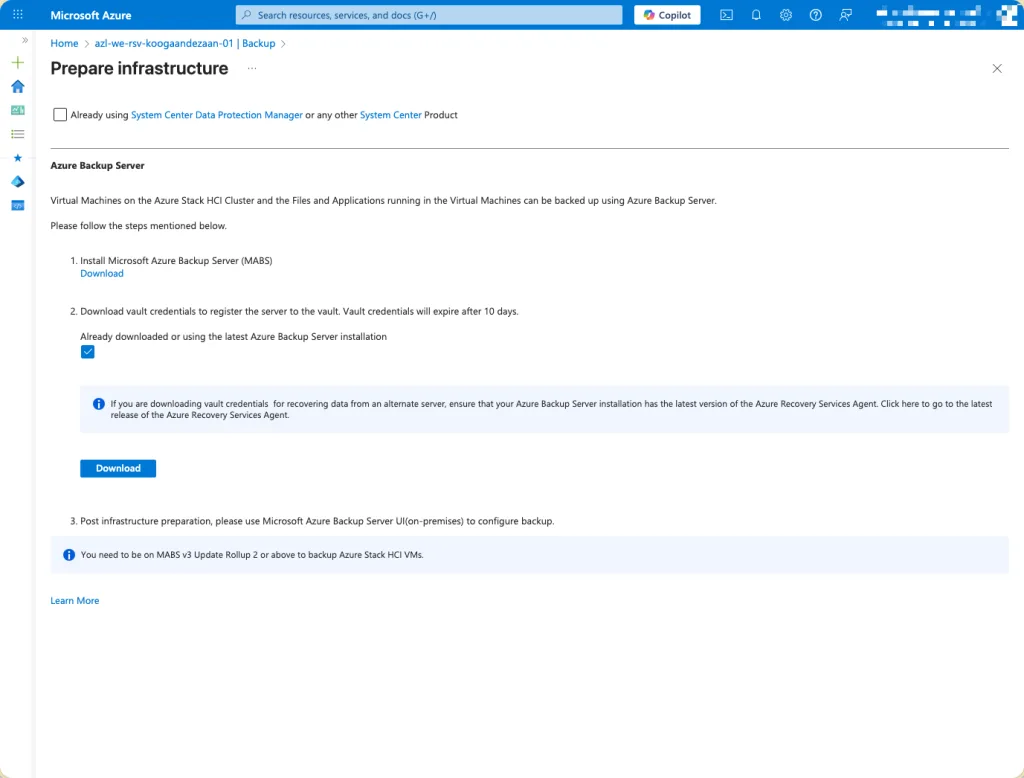The height and width of the screenshot is (778, 1024).
Task: Open the Help question mark menu
Action: (816, 15)
